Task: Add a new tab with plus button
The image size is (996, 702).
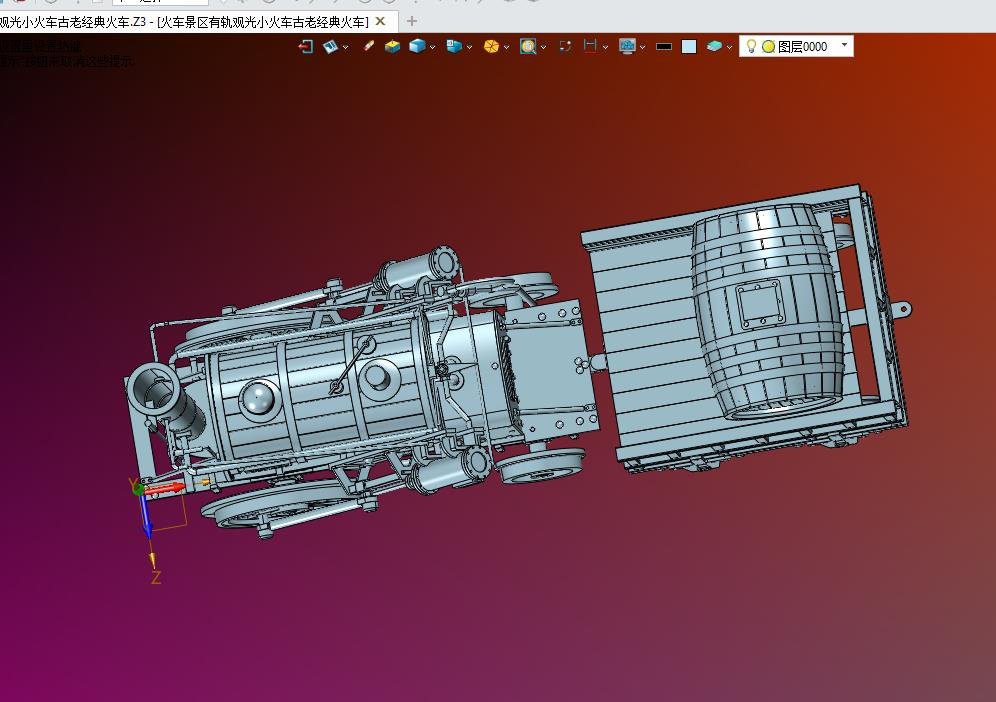Action: click(412, 22)
